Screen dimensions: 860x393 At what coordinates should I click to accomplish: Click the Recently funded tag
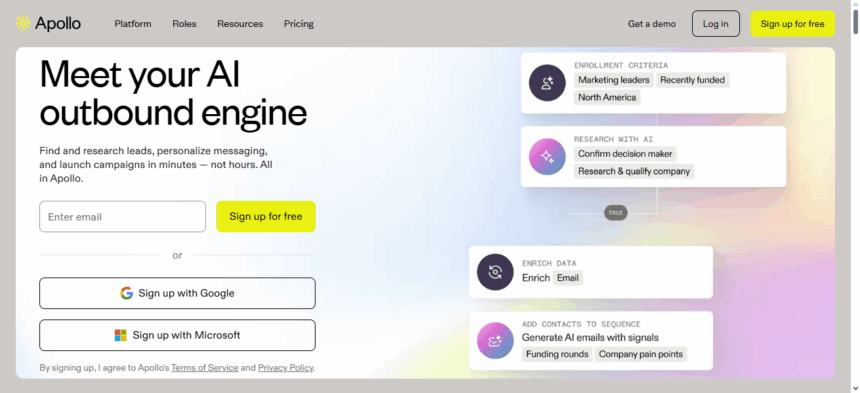click(x=692, y=80)
